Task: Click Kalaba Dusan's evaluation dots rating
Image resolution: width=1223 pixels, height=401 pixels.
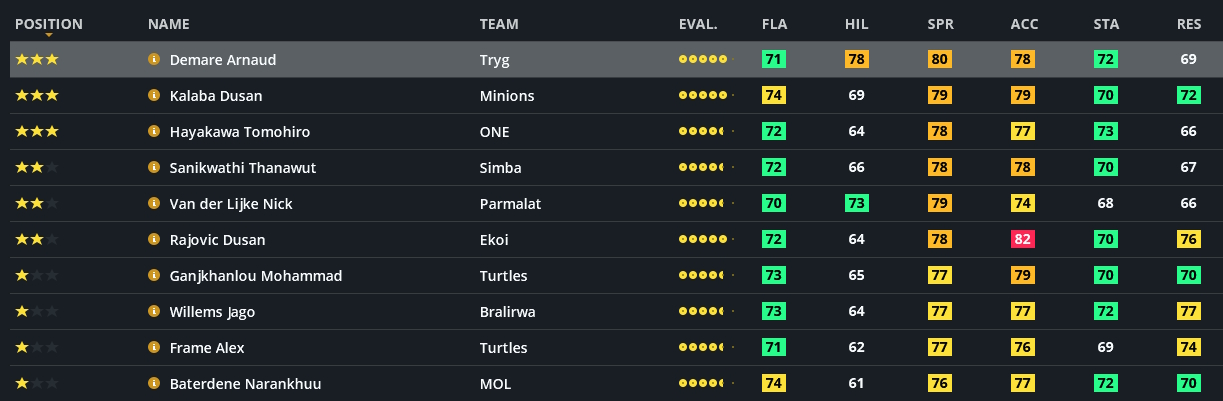Action: (704, 96)
